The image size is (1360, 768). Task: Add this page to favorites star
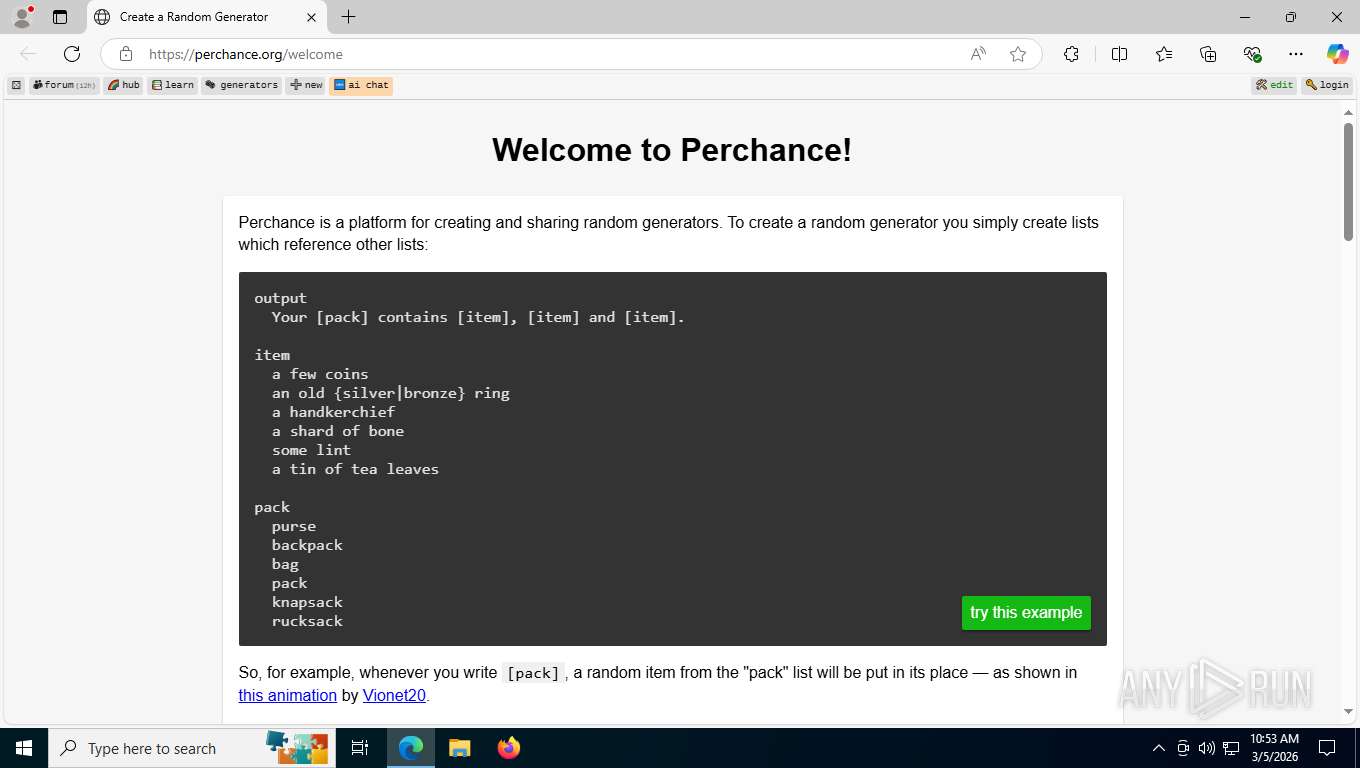pos(1018,54)
